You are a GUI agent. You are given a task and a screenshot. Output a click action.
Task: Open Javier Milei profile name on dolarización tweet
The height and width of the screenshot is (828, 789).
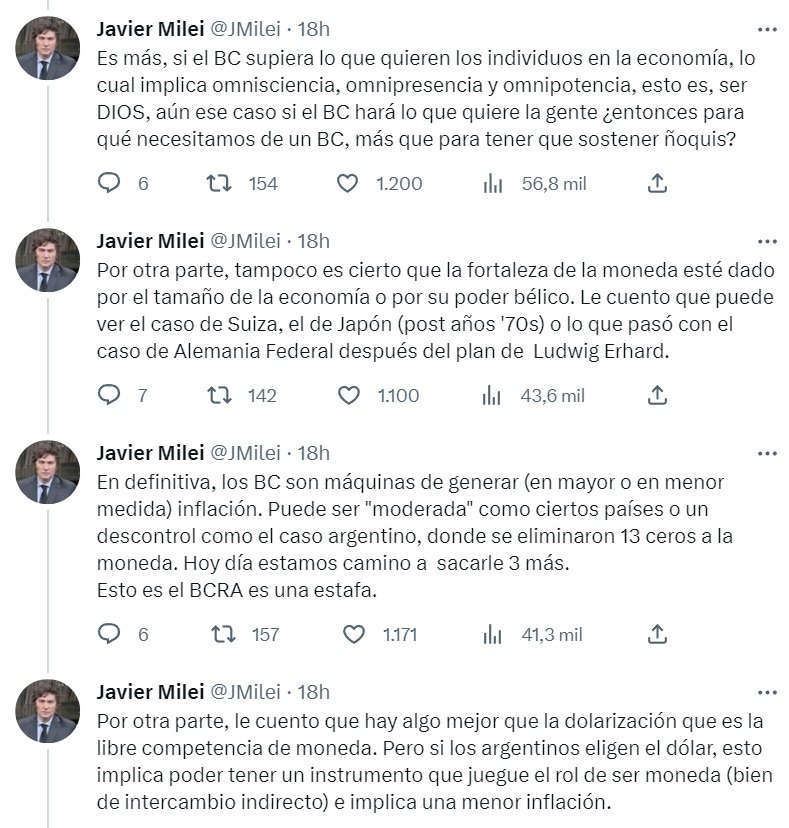tap(150, 692)
